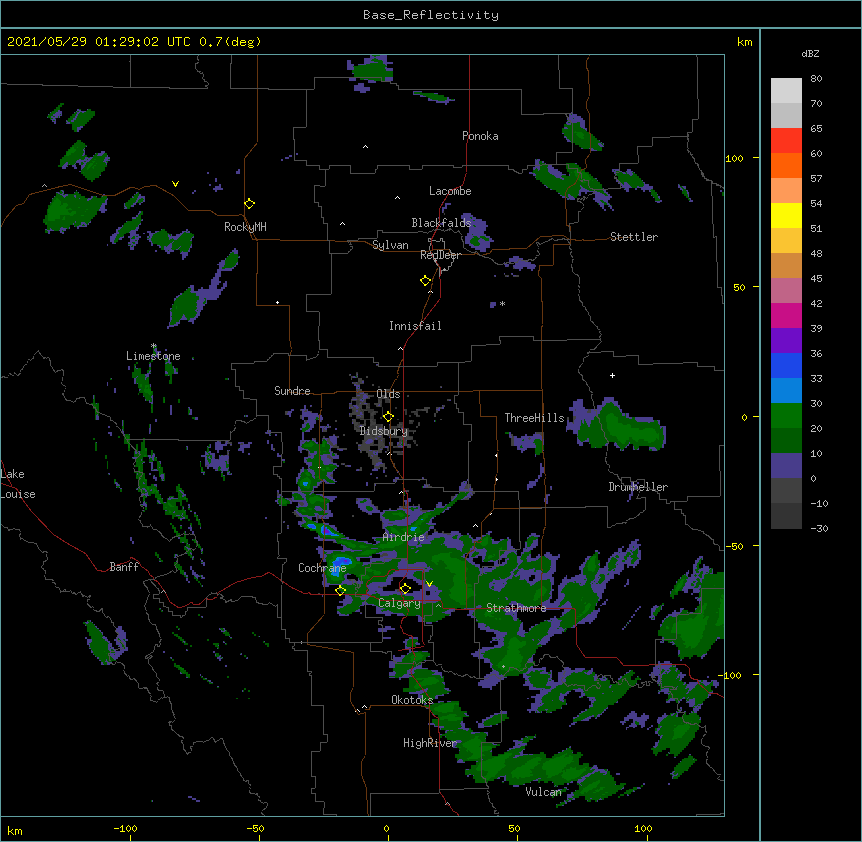The height and width of the screenshot is (842, 862).
Task: Select the magenta 42 dBZ color swatch
Action: [x=786, y=315]
